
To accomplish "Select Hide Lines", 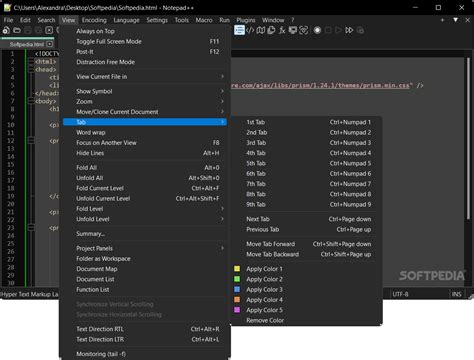I will point(145,153).
